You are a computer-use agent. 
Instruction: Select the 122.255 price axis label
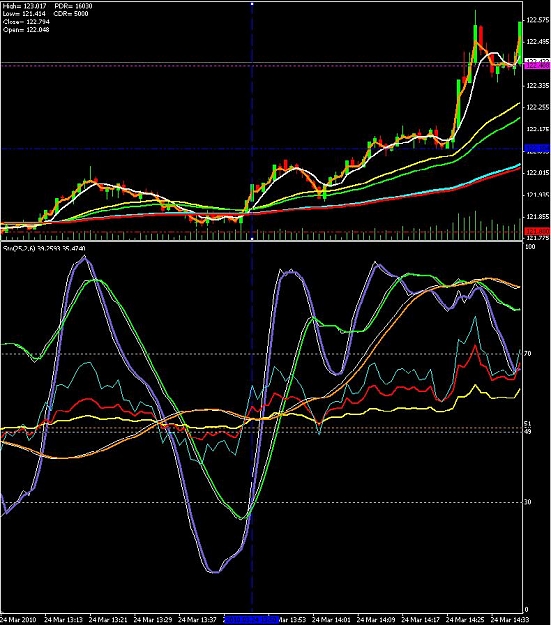(x=537, y=107)
